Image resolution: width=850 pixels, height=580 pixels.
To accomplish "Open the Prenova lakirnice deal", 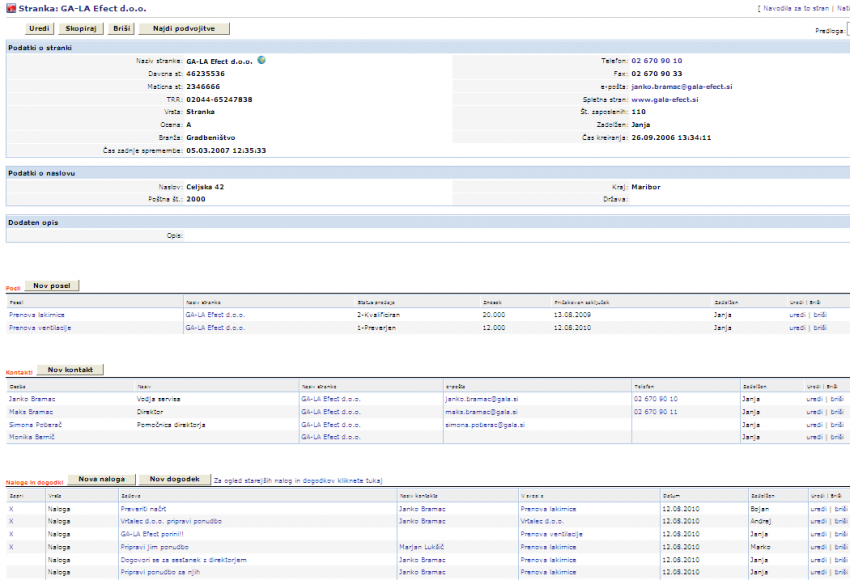I will click(37, 314).
